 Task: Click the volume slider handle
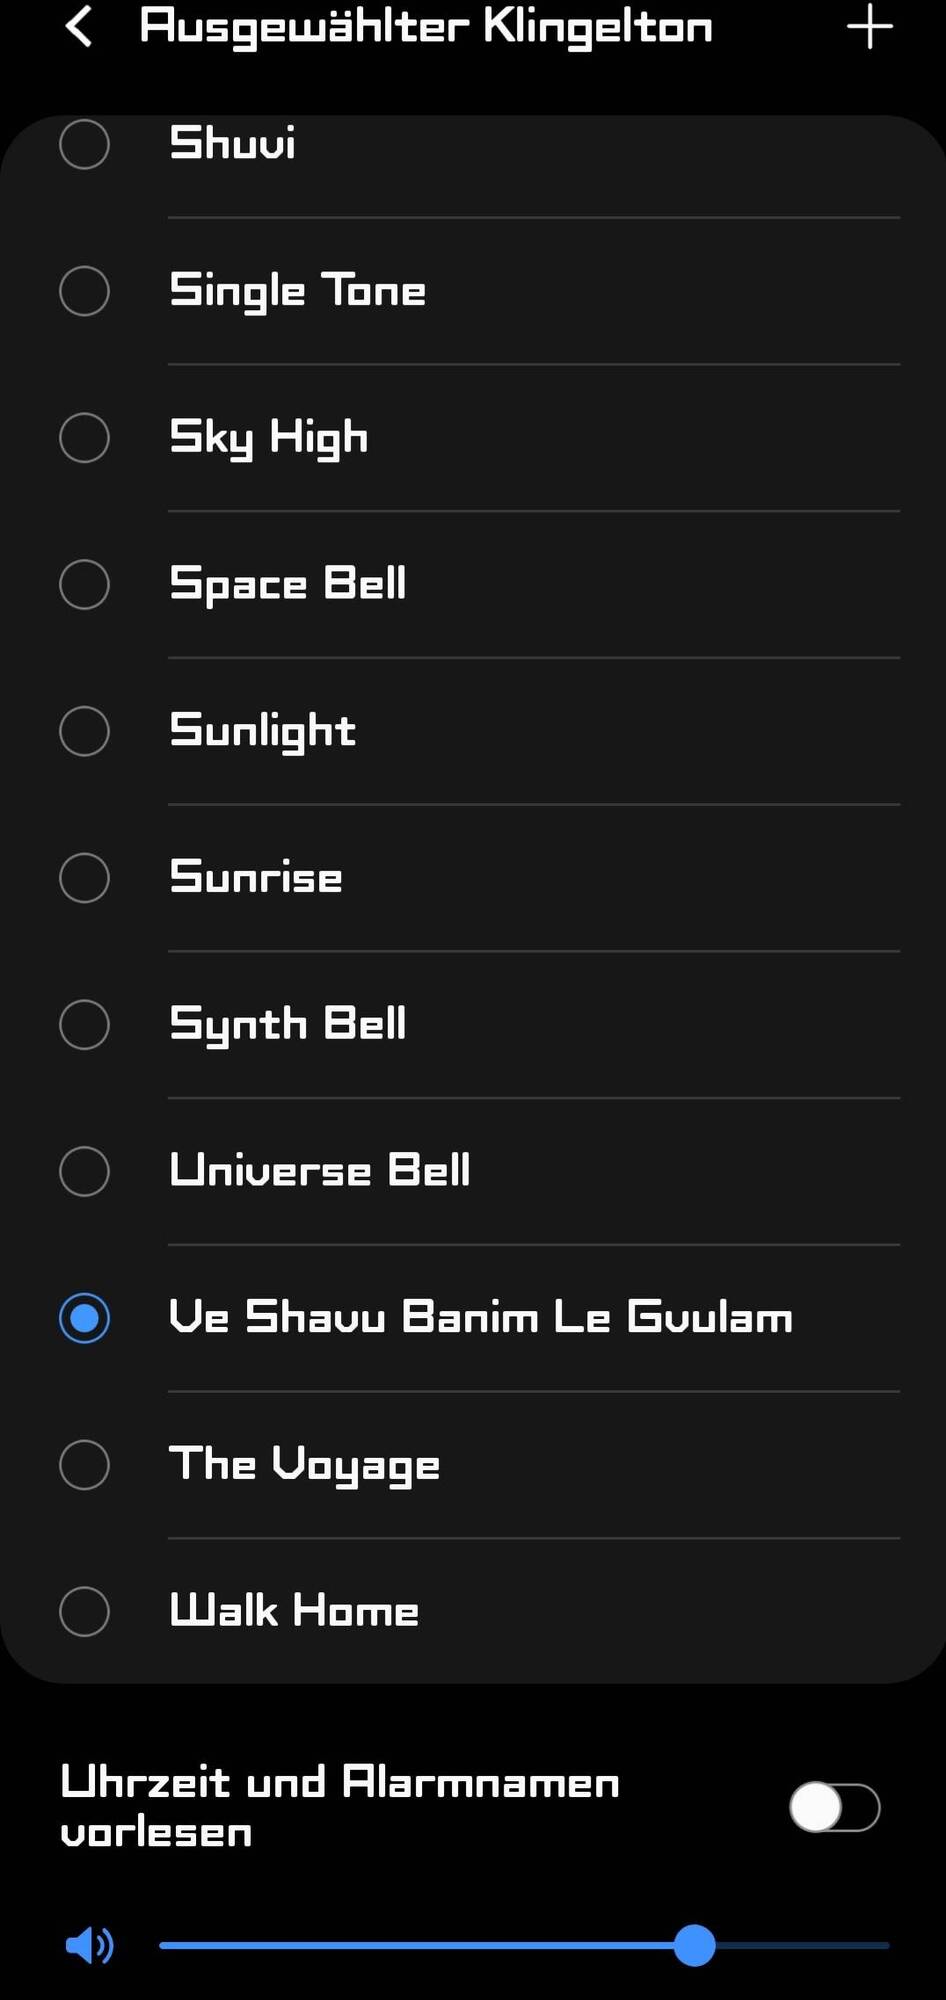click(694, 1945)
